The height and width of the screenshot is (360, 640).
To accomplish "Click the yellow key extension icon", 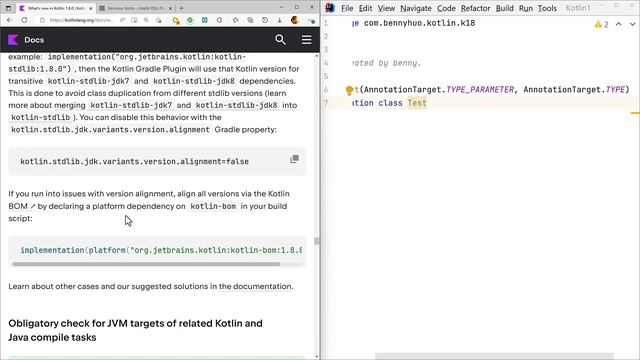I will [176, 20].
